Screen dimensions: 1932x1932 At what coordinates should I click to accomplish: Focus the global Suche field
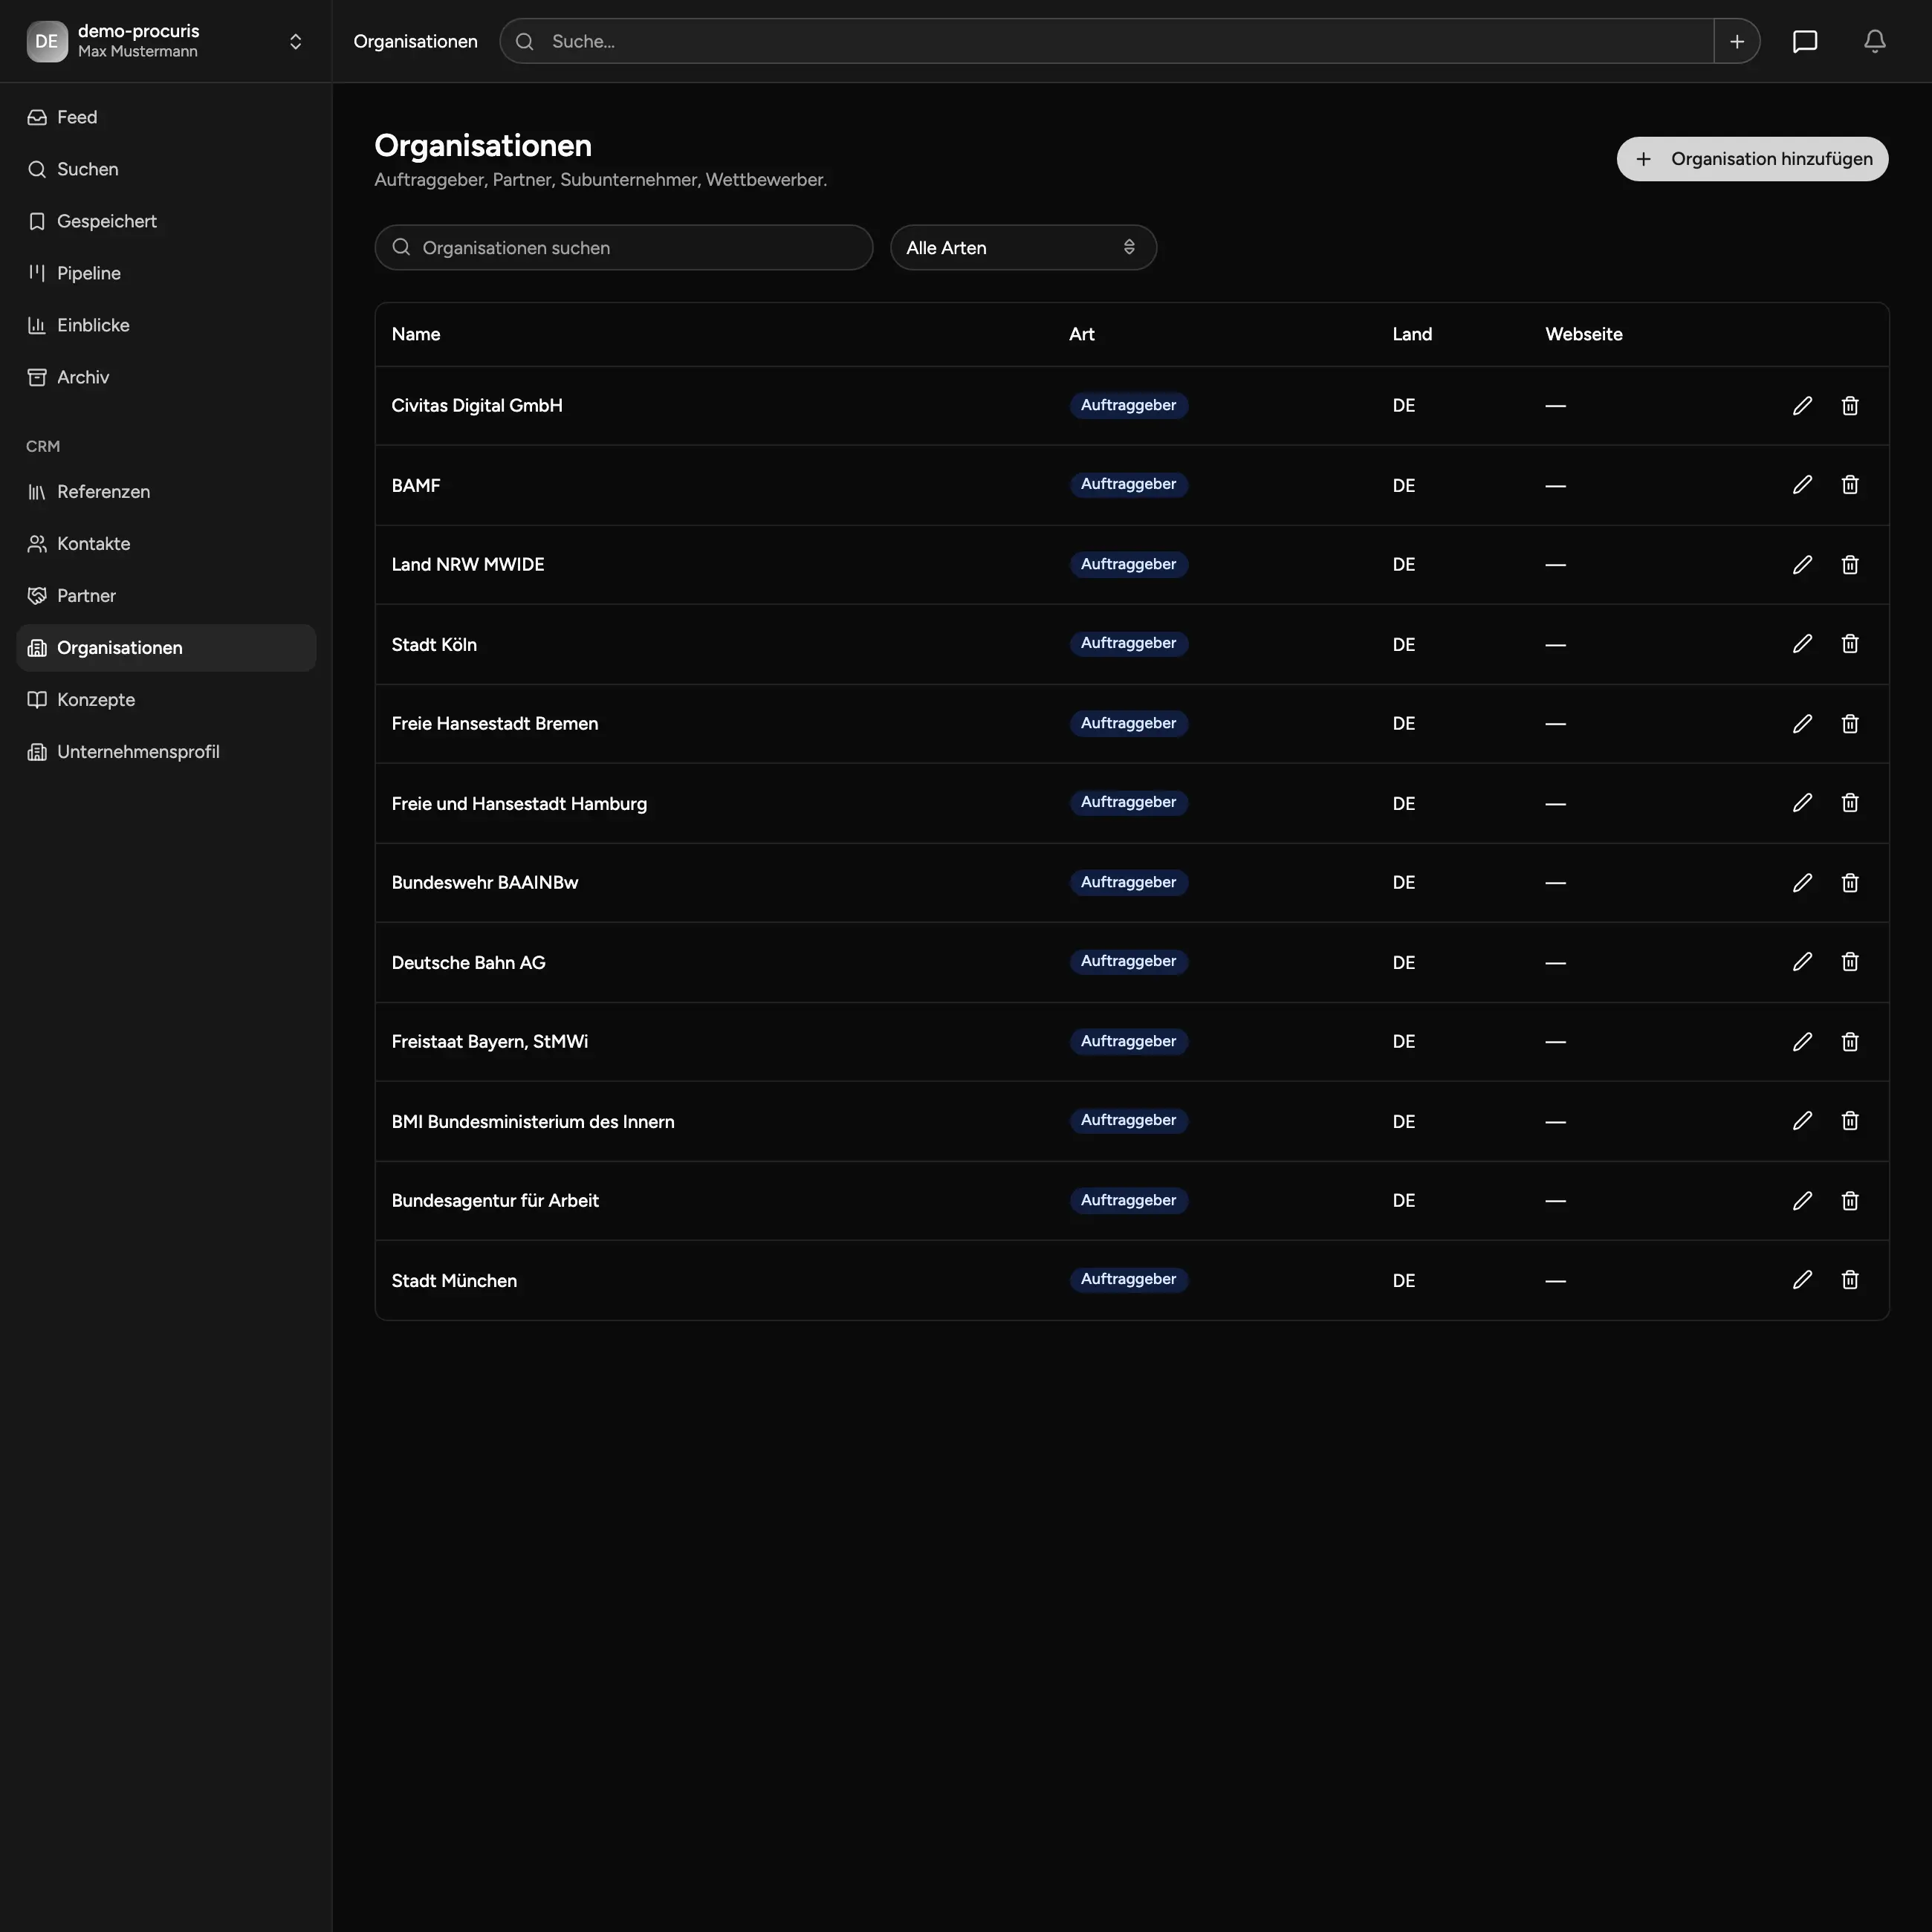[1107, 41]
